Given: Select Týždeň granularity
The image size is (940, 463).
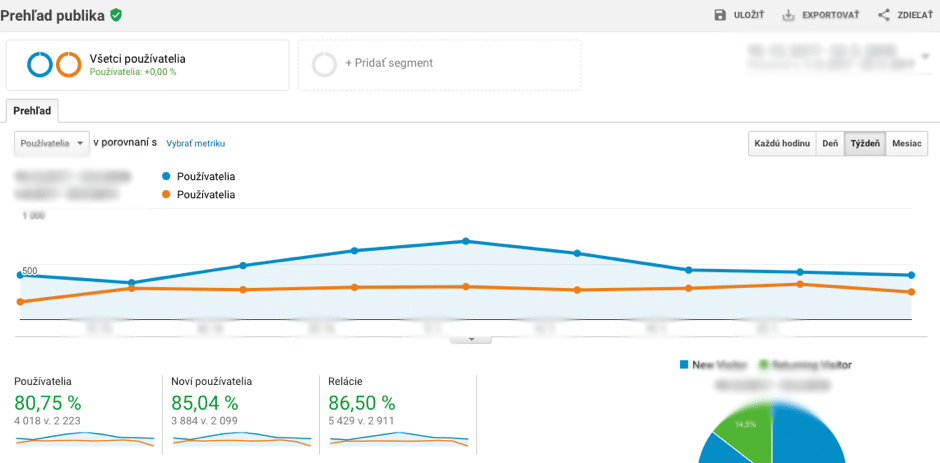Looking at the screenshot, I should 864,144.
